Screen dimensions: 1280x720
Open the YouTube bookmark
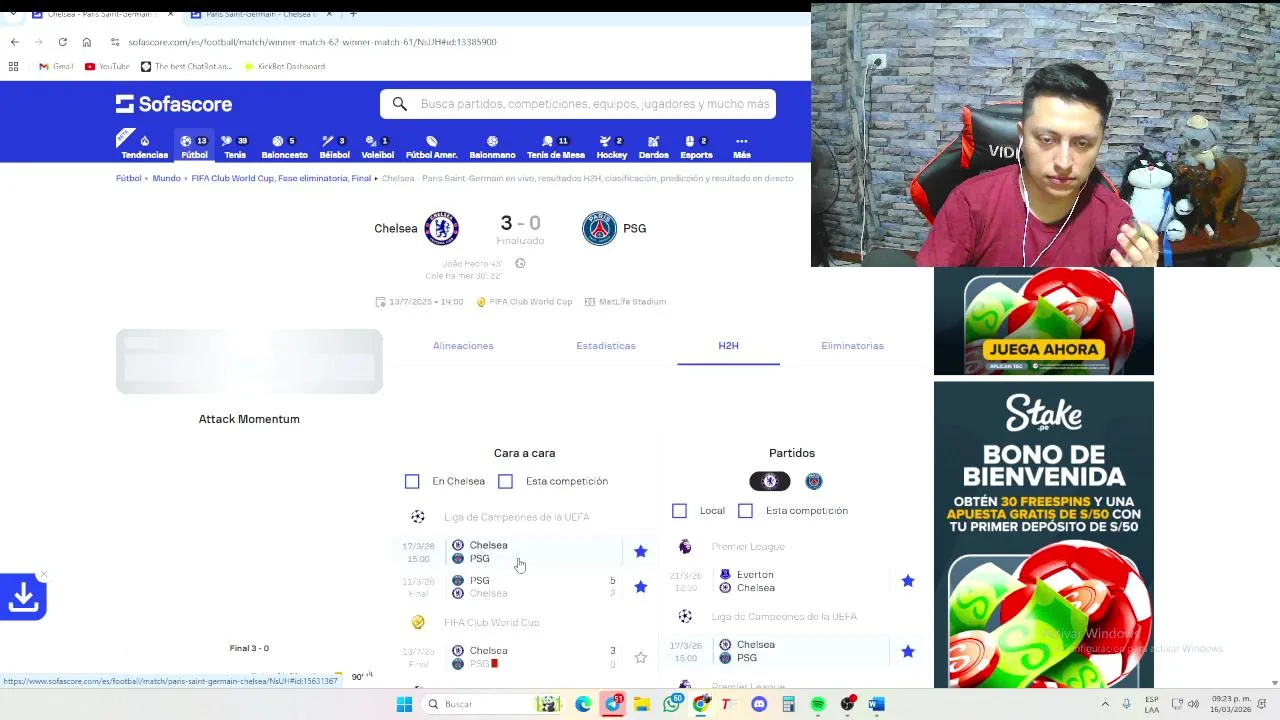click(x=107, y=66)
